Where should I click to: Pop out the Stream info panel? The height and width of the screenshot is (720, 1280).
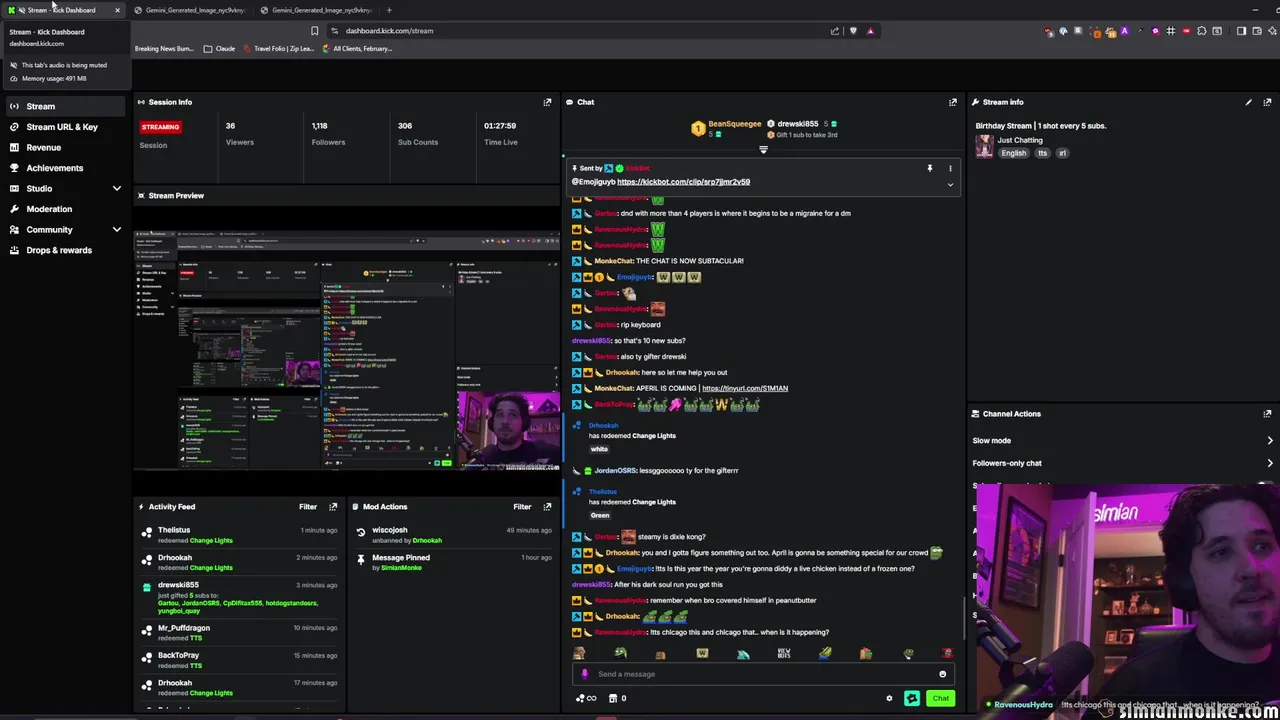(1267, 102)
